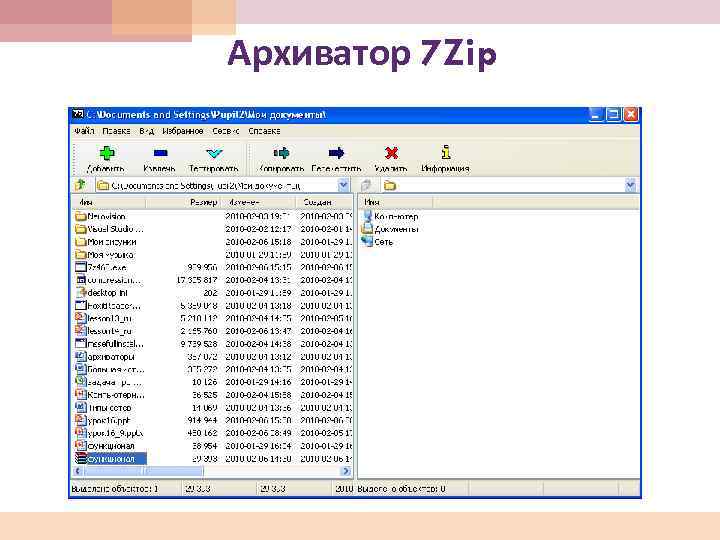Click the left scroll arrow of horizontal scrollbar

coord(78,471)
